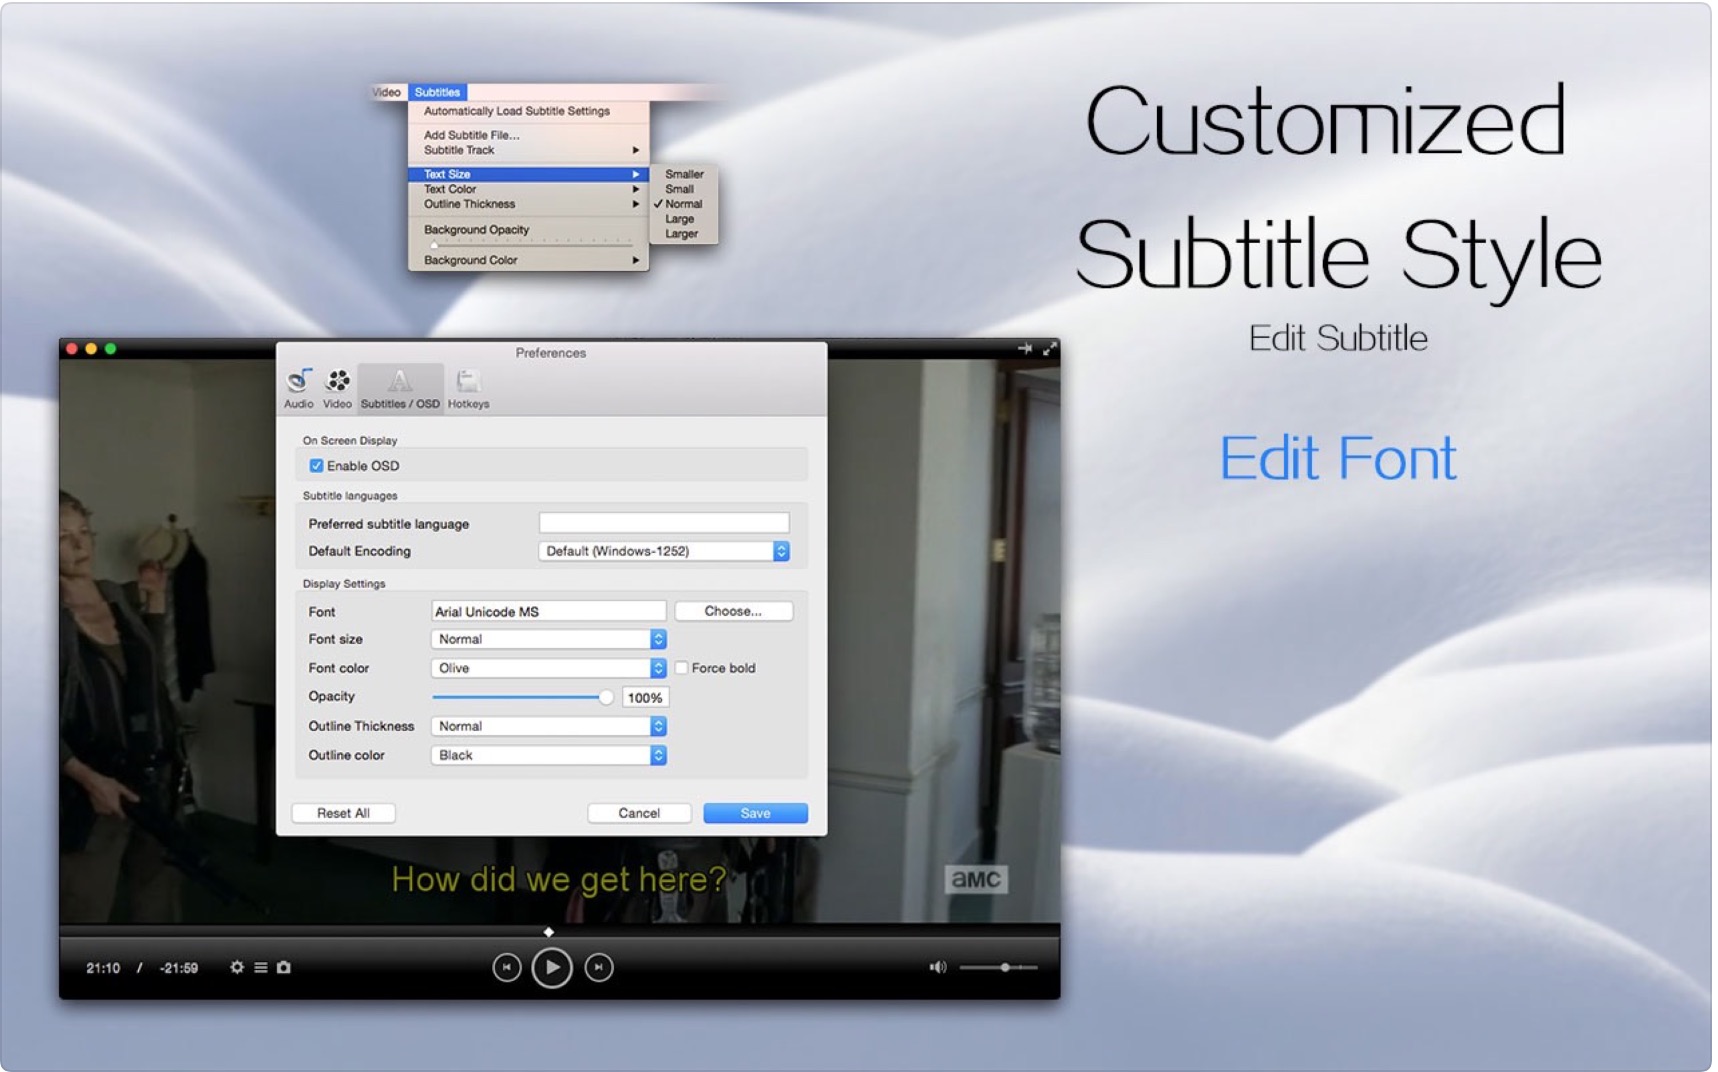Click the Opacity 100% value field
1718x1072 pixels.
point(645,698)
